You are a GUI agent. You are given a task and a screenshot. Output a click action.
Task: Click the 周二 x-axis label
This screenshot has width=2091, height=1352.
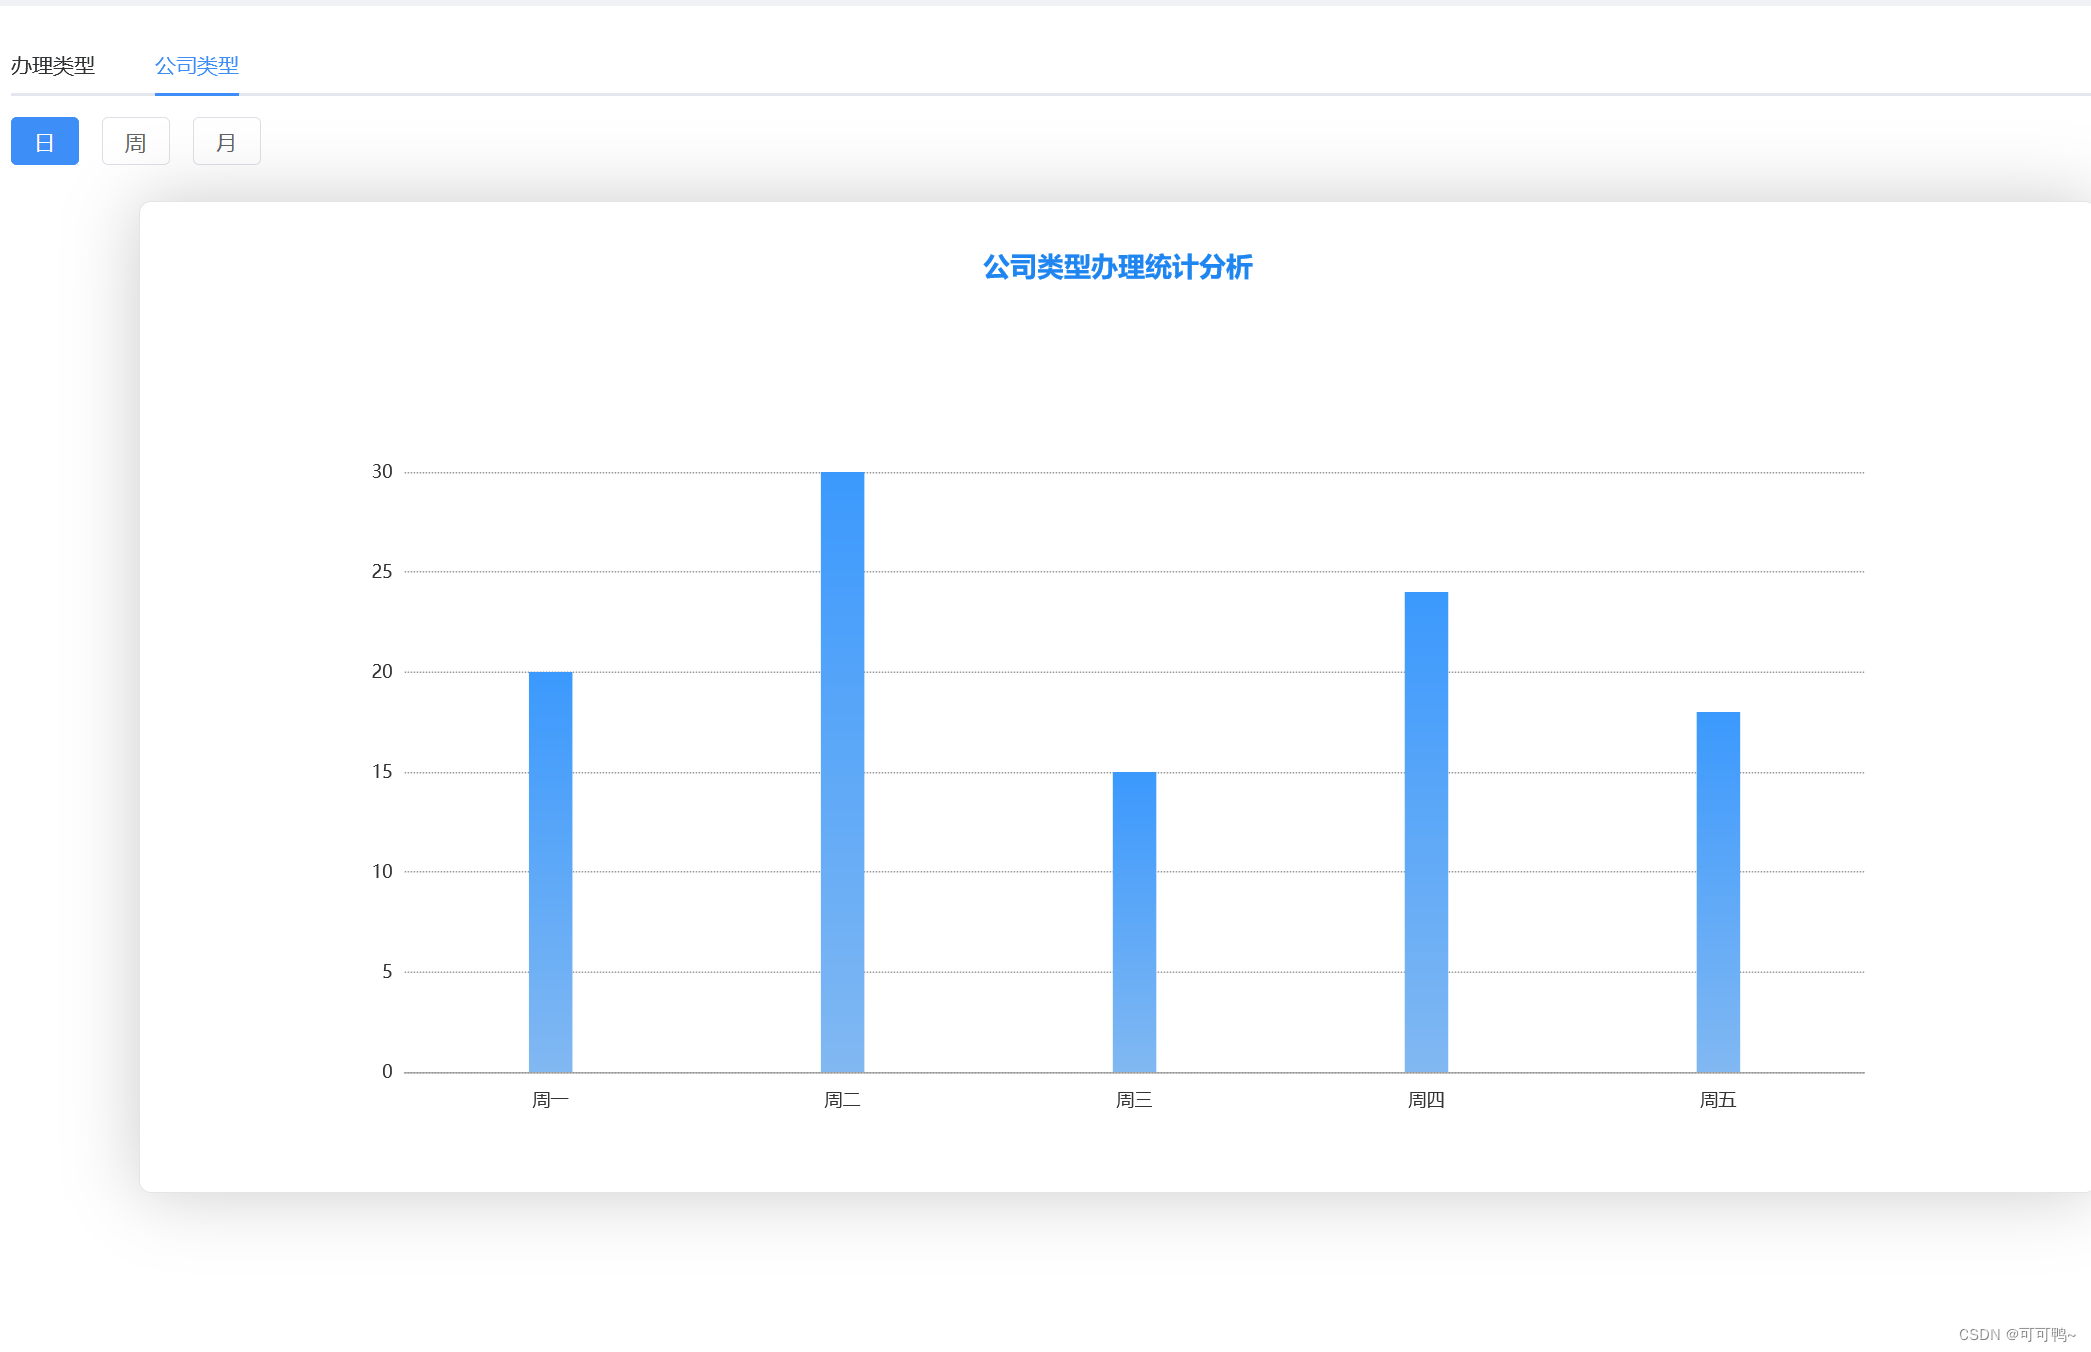click(x=842, y=1100)
